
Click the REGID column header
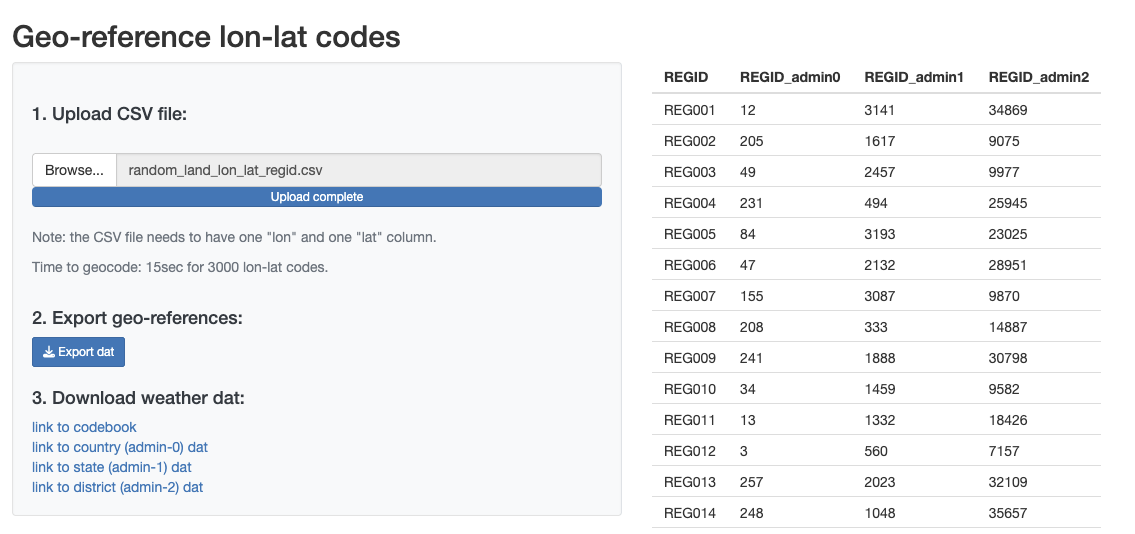tap(685, 77)
